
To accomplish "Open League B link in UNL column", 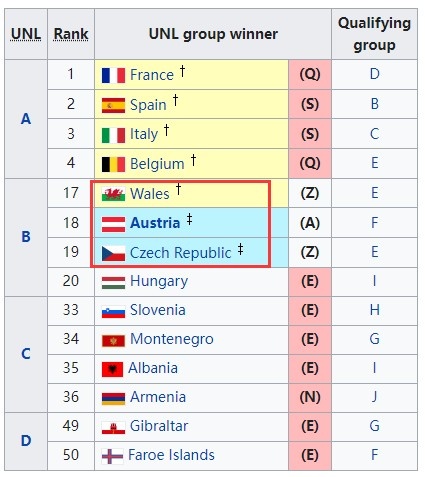I will click(26, 237).
